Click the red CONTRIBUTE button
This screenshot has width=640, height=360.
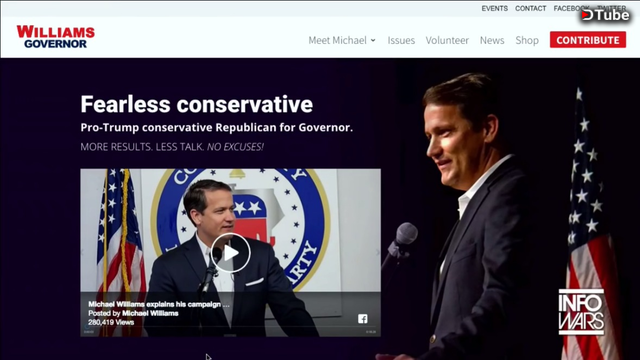(587, 40)
